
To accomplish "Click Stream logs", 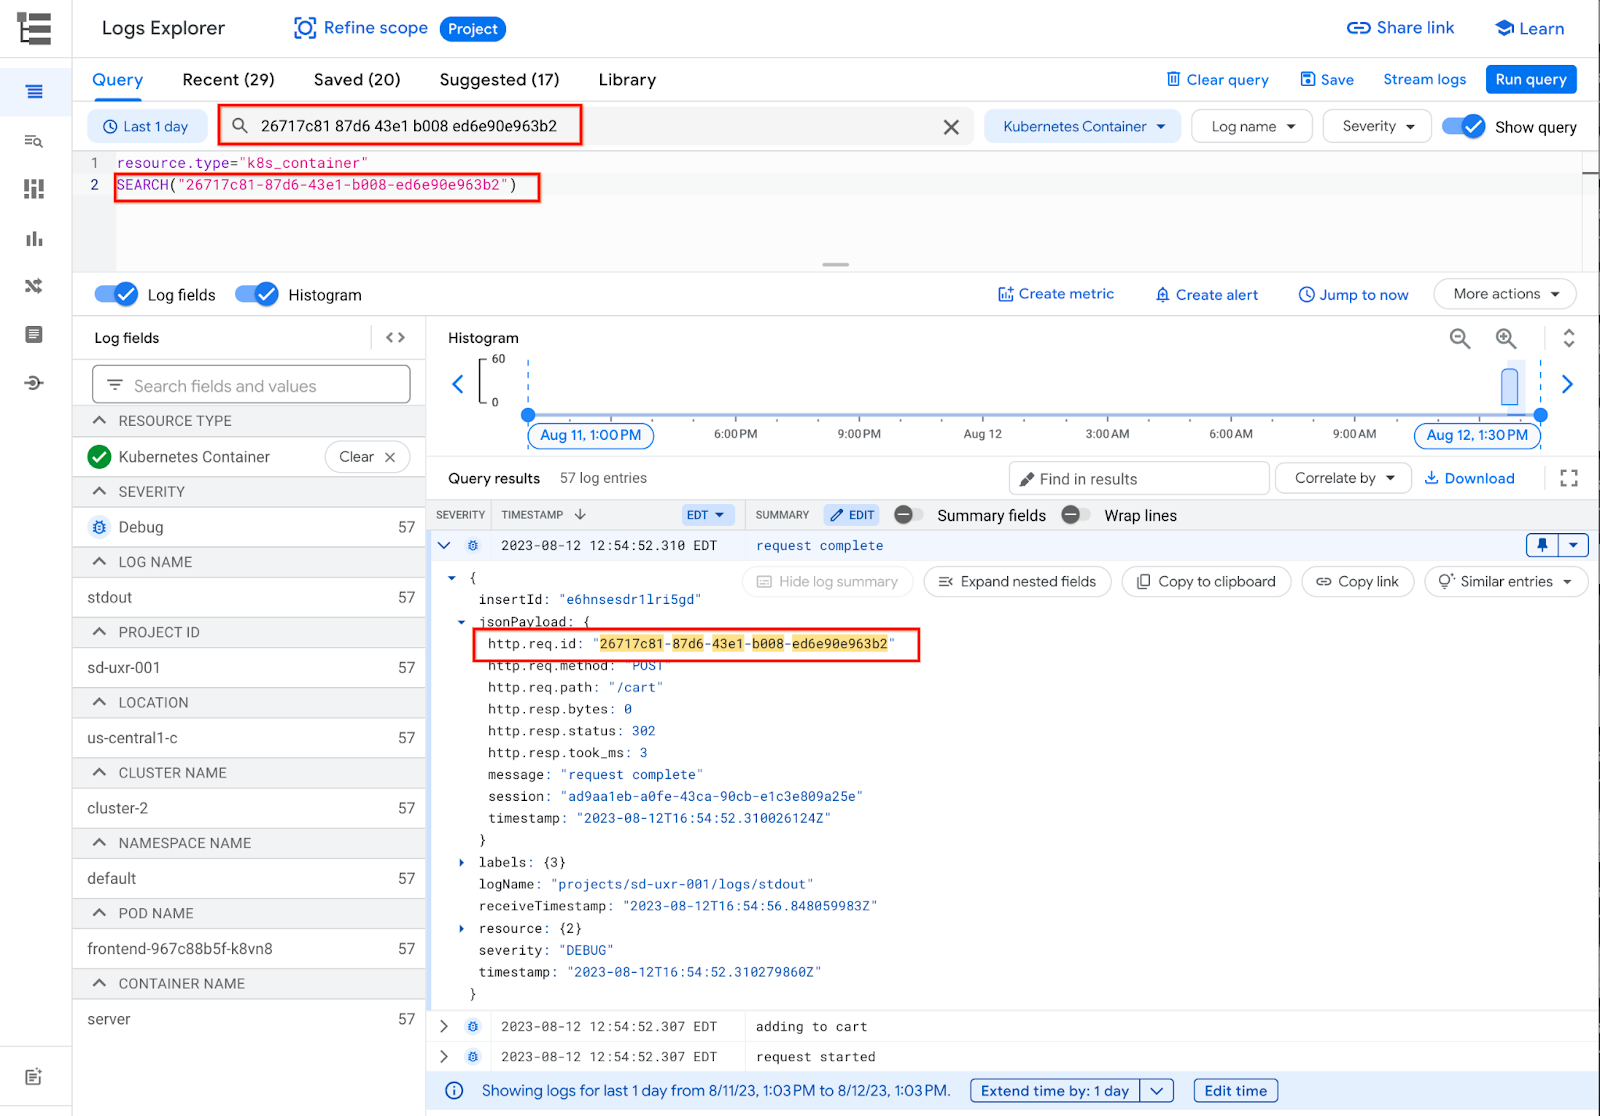I will (1424, 80).
